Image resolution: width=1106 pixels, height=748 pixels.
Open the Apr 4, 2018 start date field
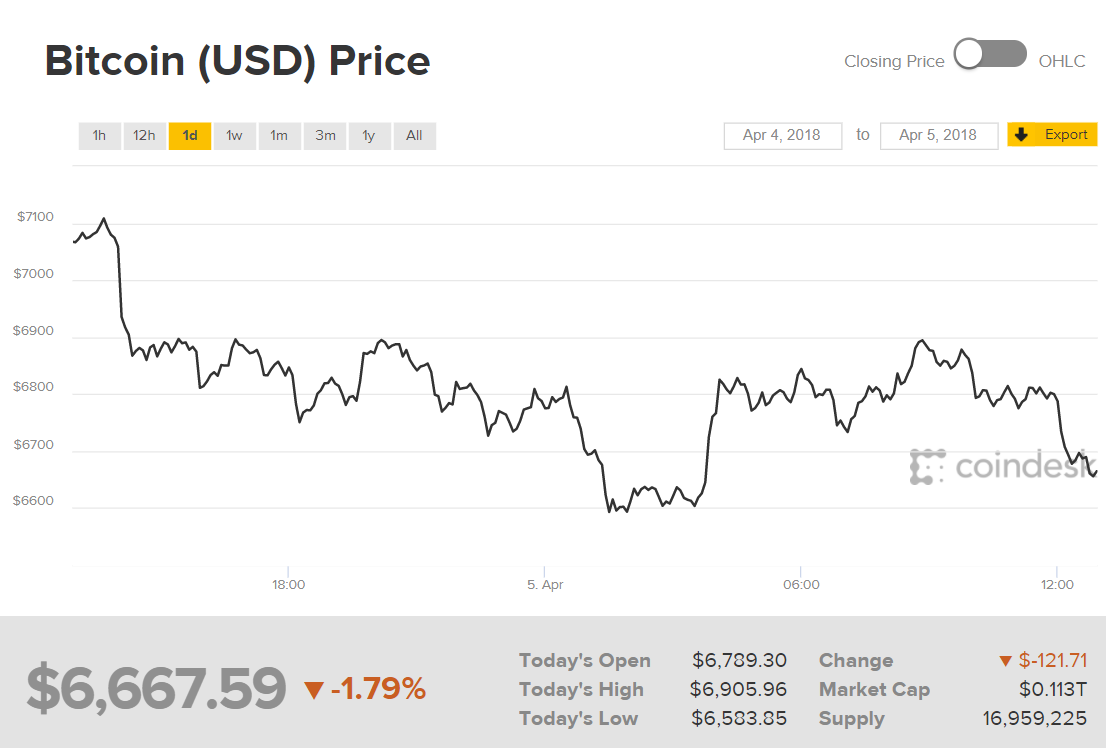(782, 135)
